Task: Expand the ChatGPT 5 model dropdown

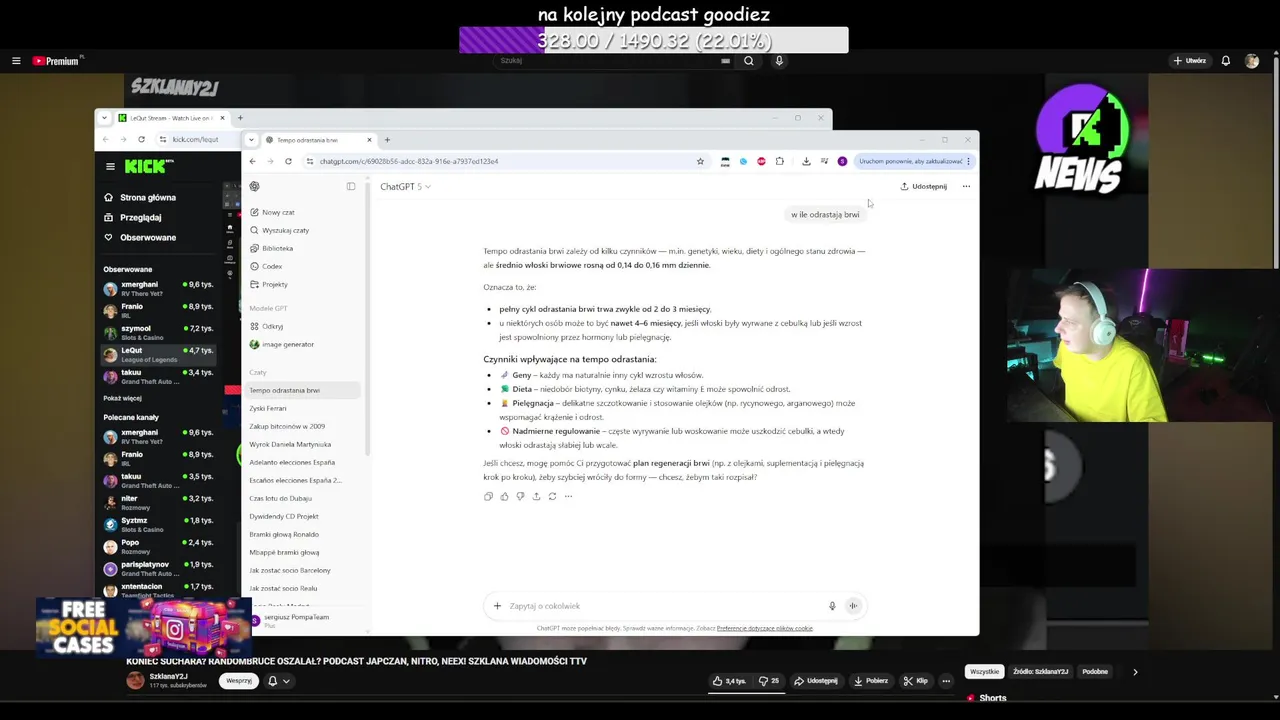Action: tap(405, 186)
